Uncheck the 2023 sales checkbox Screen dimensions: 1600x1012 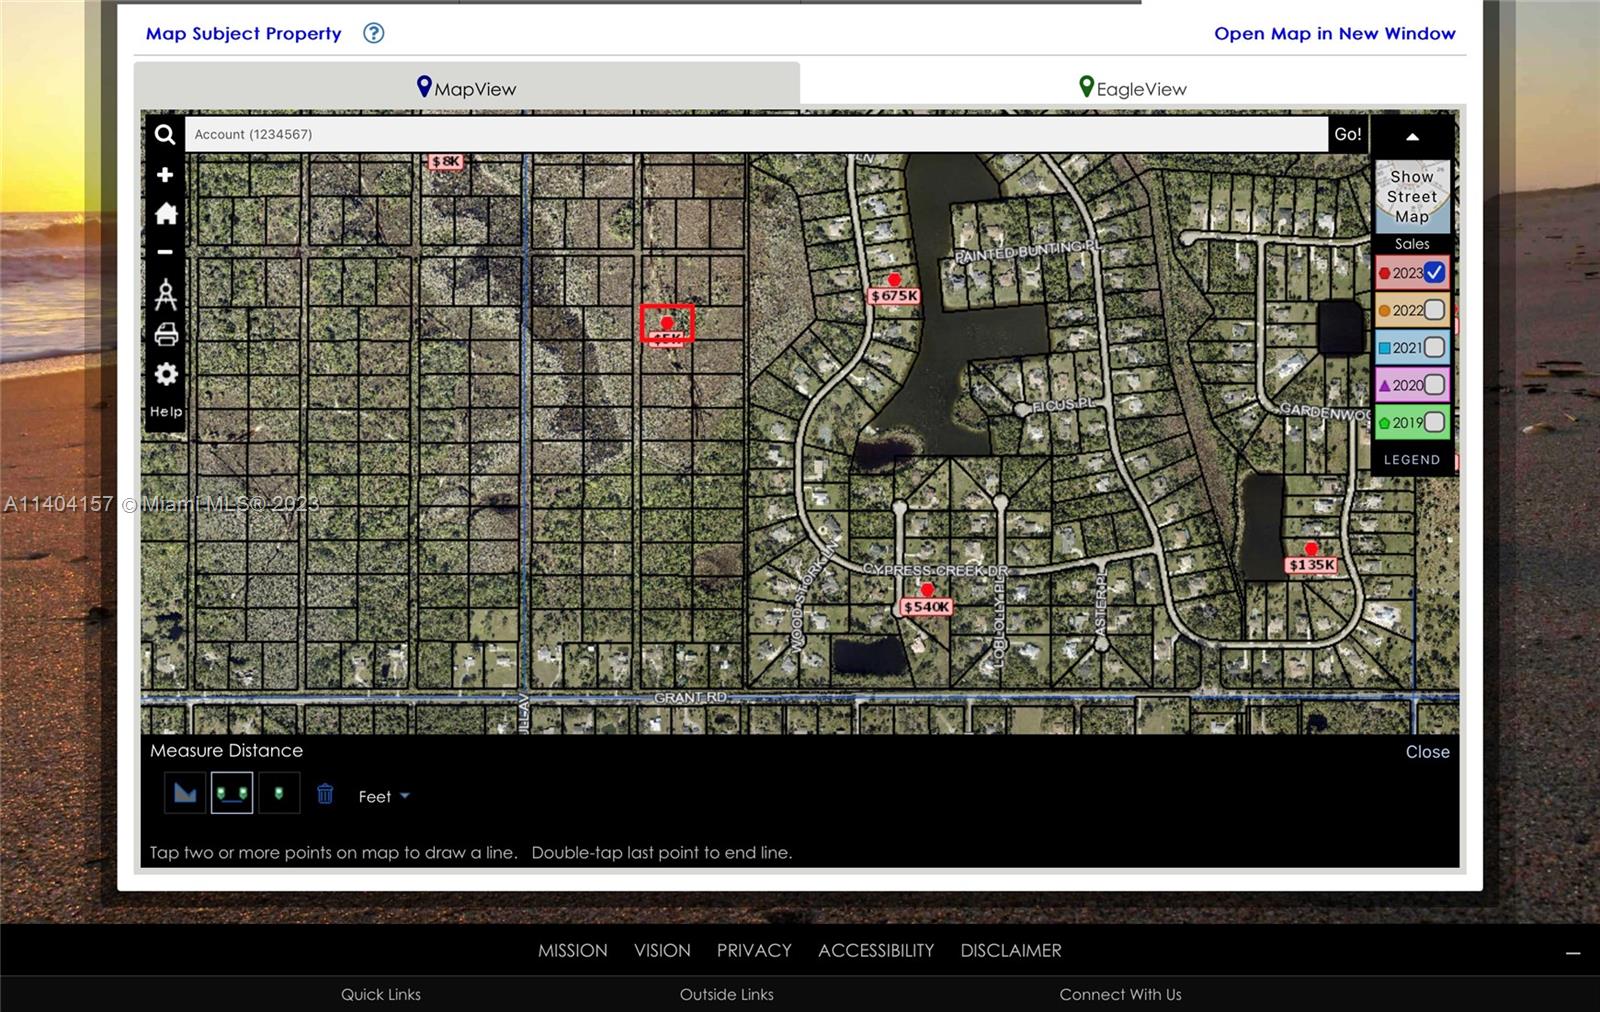(x=1434, y=272)
